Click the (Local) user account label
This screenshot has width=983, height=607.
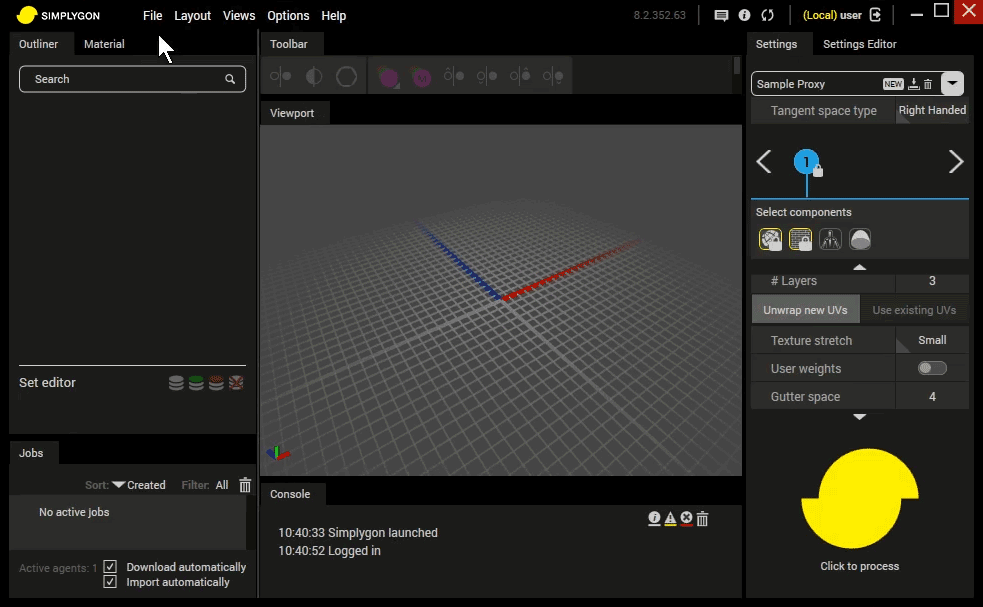832,16
